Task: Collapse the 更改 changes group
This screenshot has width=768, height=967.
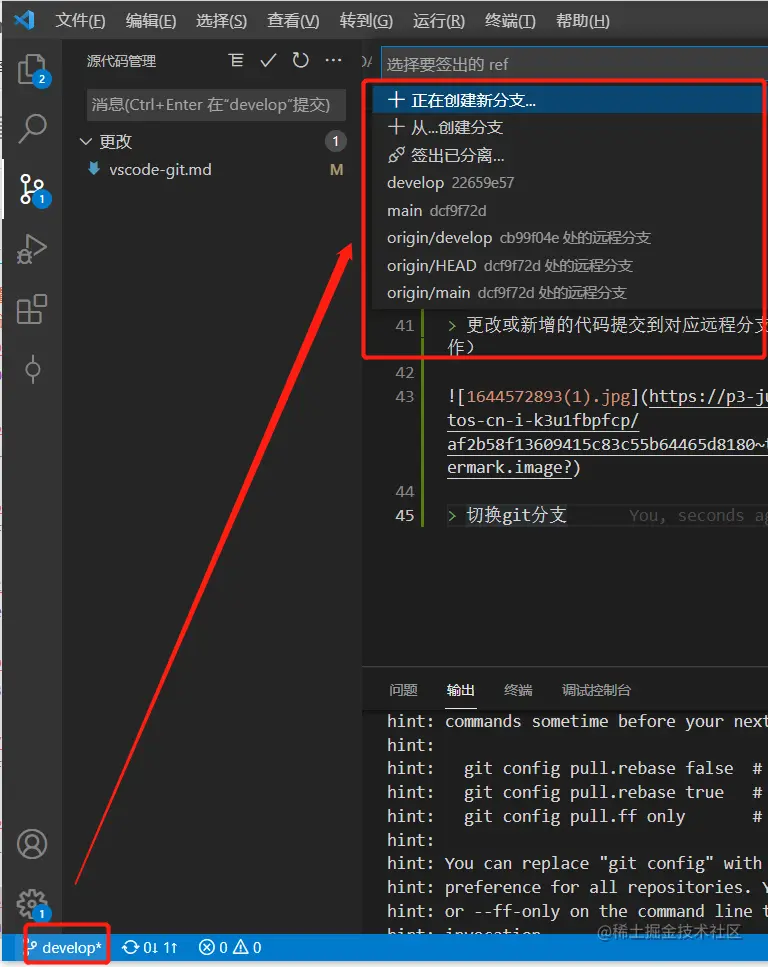Action: click(x=86, y=142)
